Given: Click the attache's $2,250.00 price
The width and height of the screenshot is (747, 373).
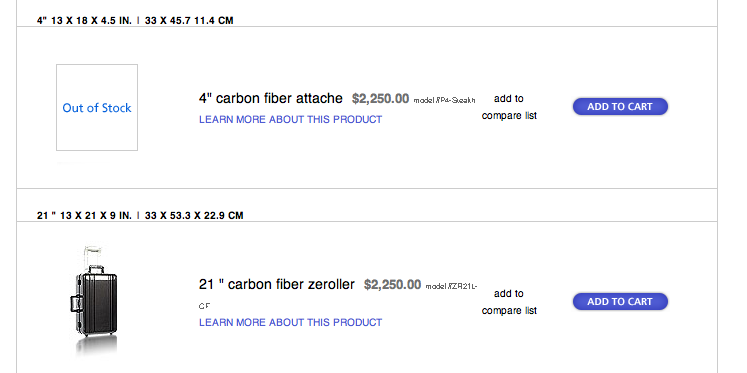Looking at the screenshot, I should [380, 99].
